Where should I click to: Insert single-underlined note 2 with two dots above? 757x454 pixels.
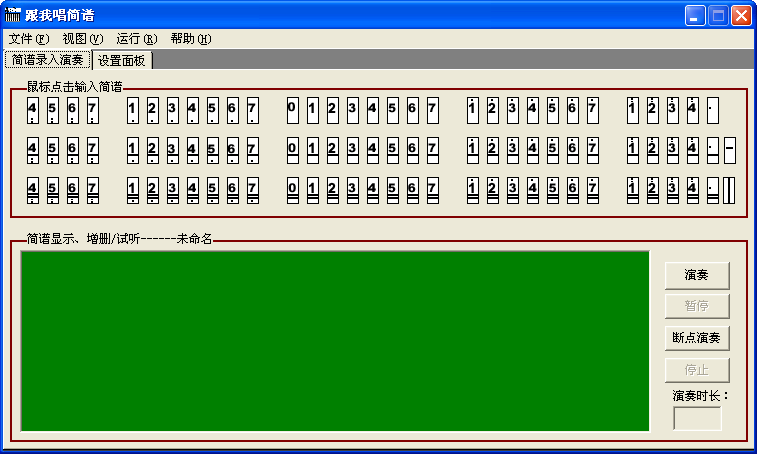(x=652, y=151)
